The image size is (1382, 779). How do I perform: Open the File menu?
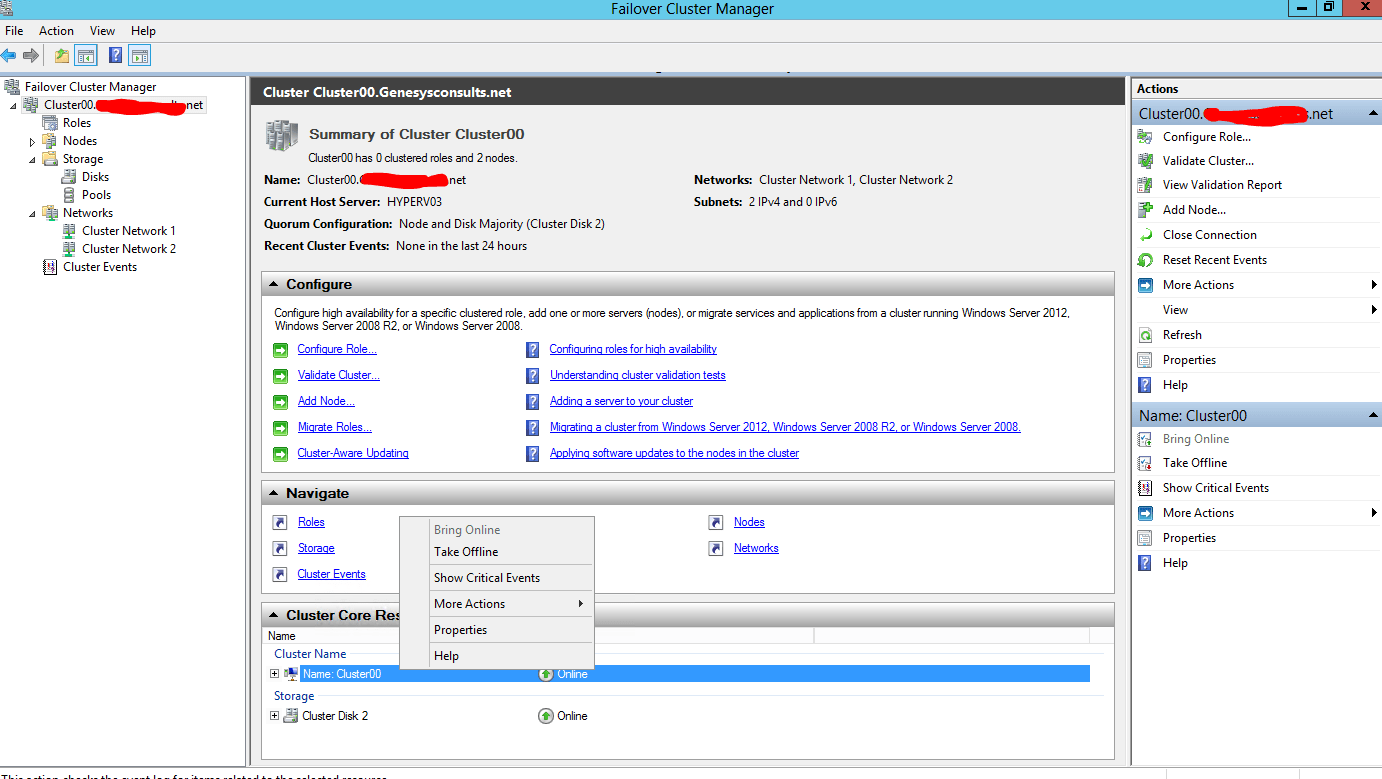point(14,31)
